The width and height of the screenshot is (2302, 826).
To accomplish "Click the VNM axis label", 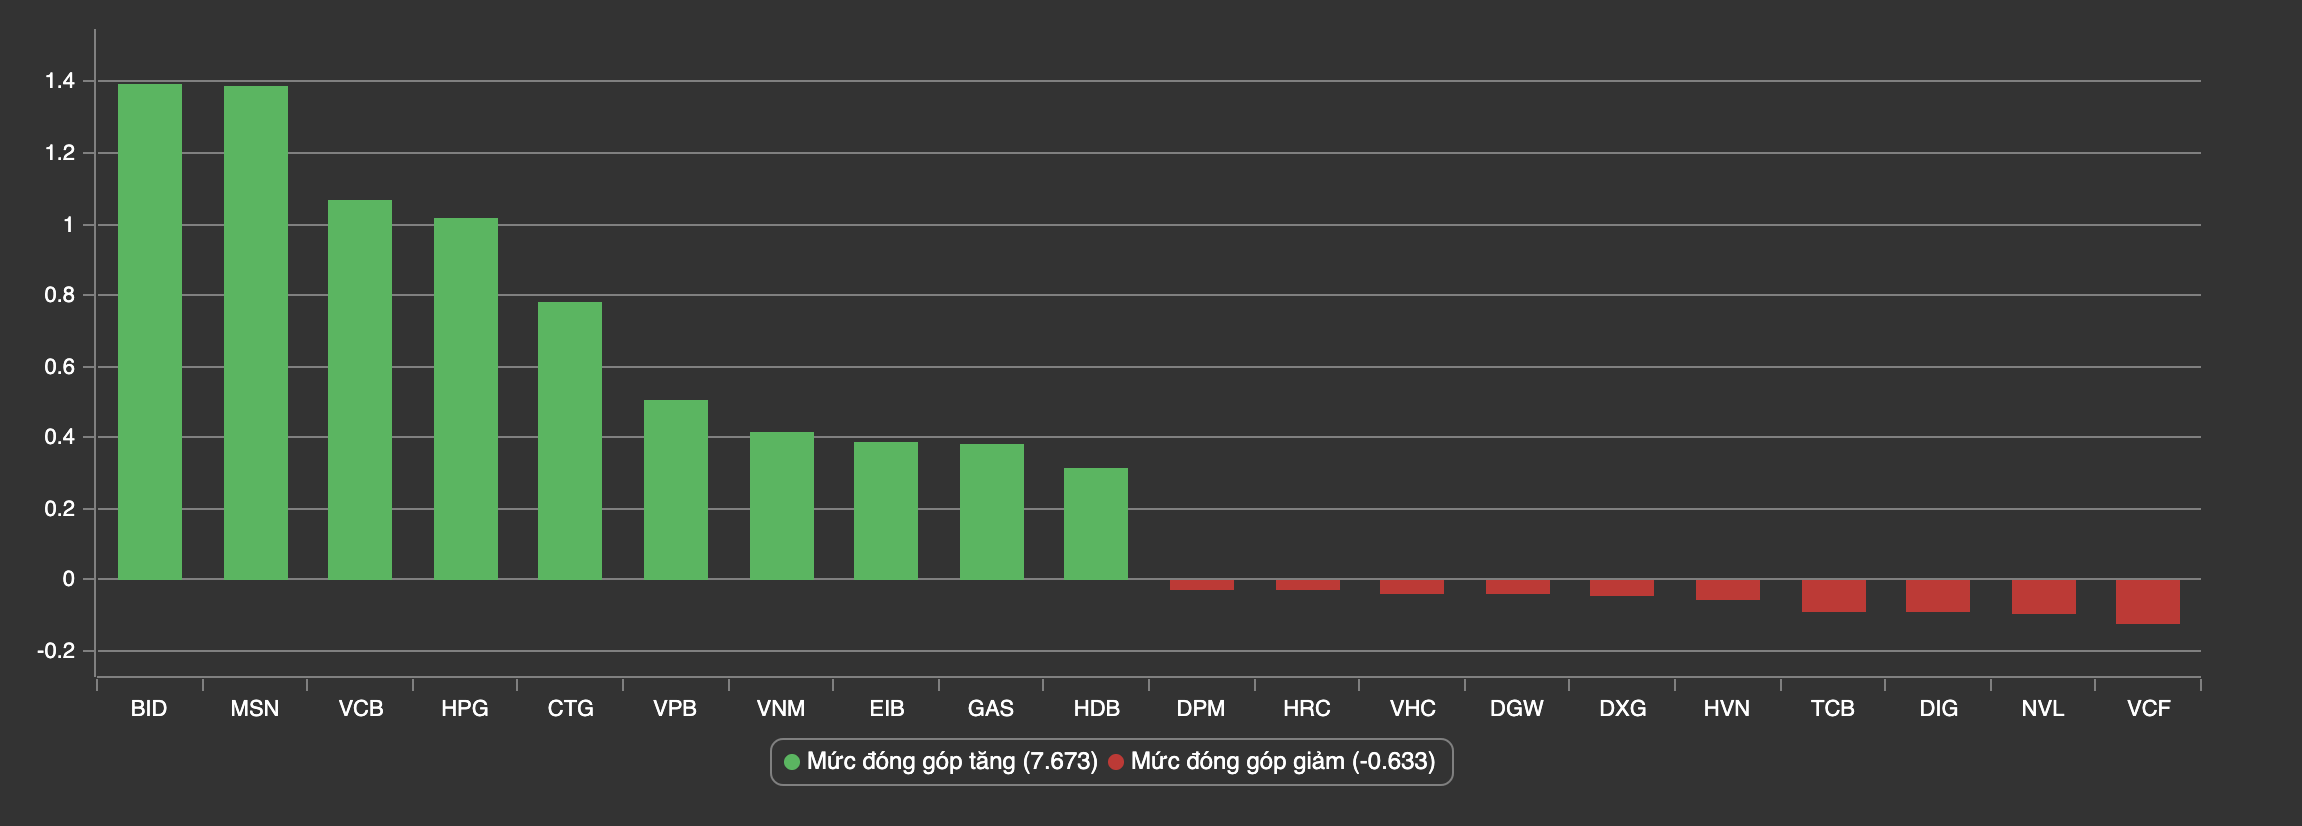I will coord(781,709).
